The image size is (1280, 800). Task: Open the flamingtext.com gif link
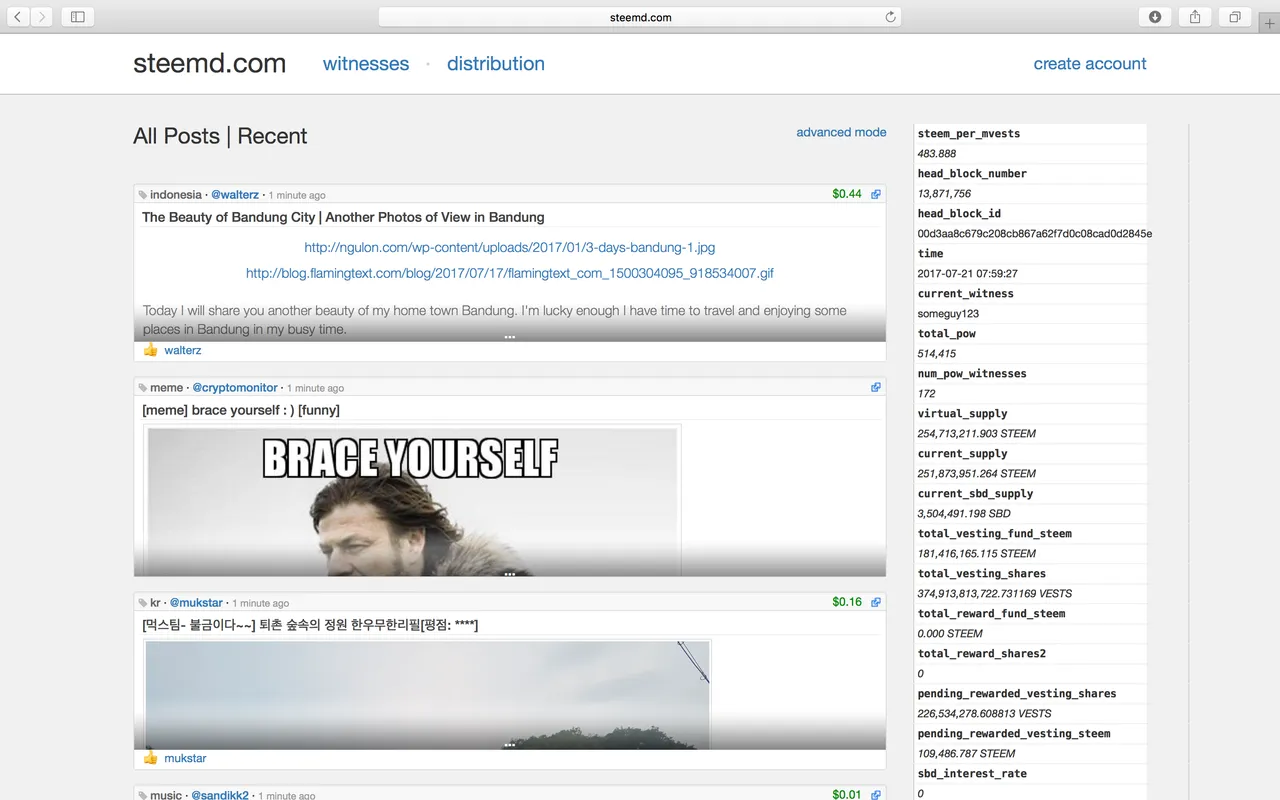point(510,273)
